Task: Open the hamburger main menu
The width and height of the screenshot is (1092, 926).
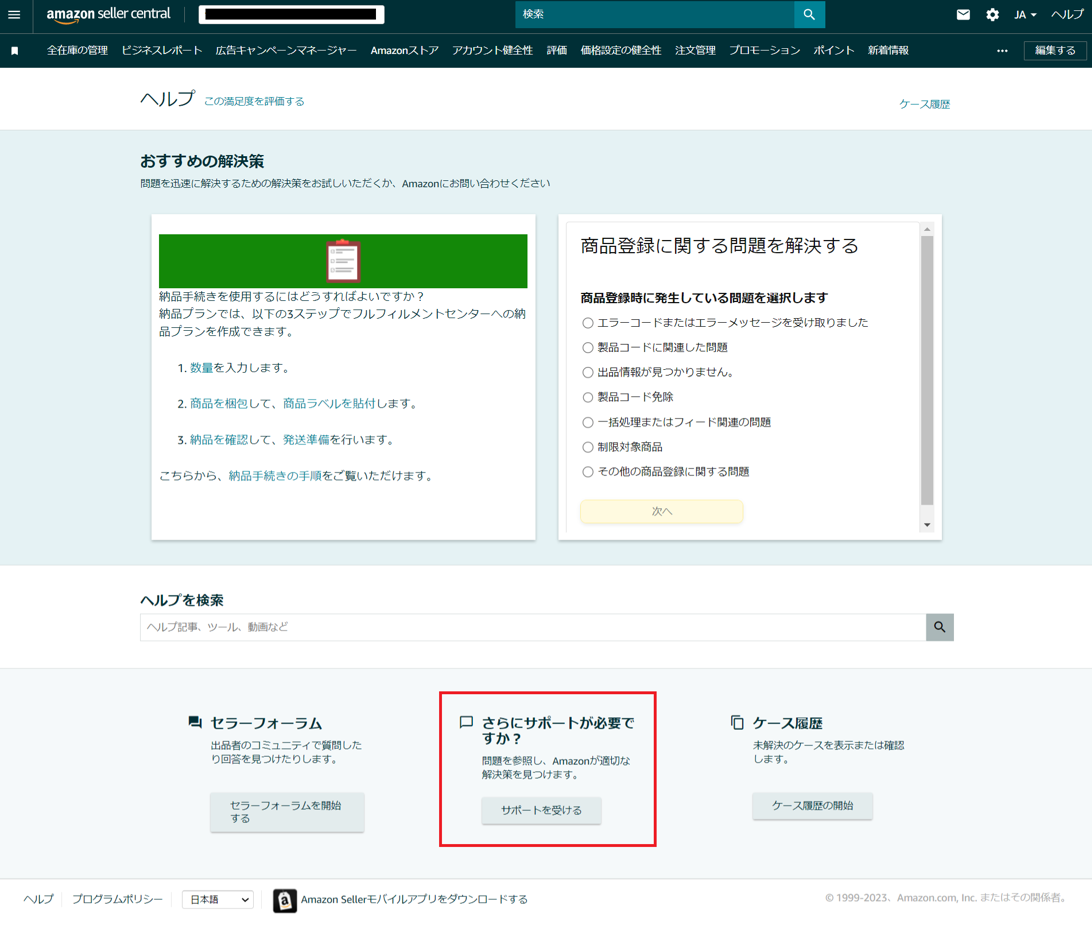Action: 14,15
